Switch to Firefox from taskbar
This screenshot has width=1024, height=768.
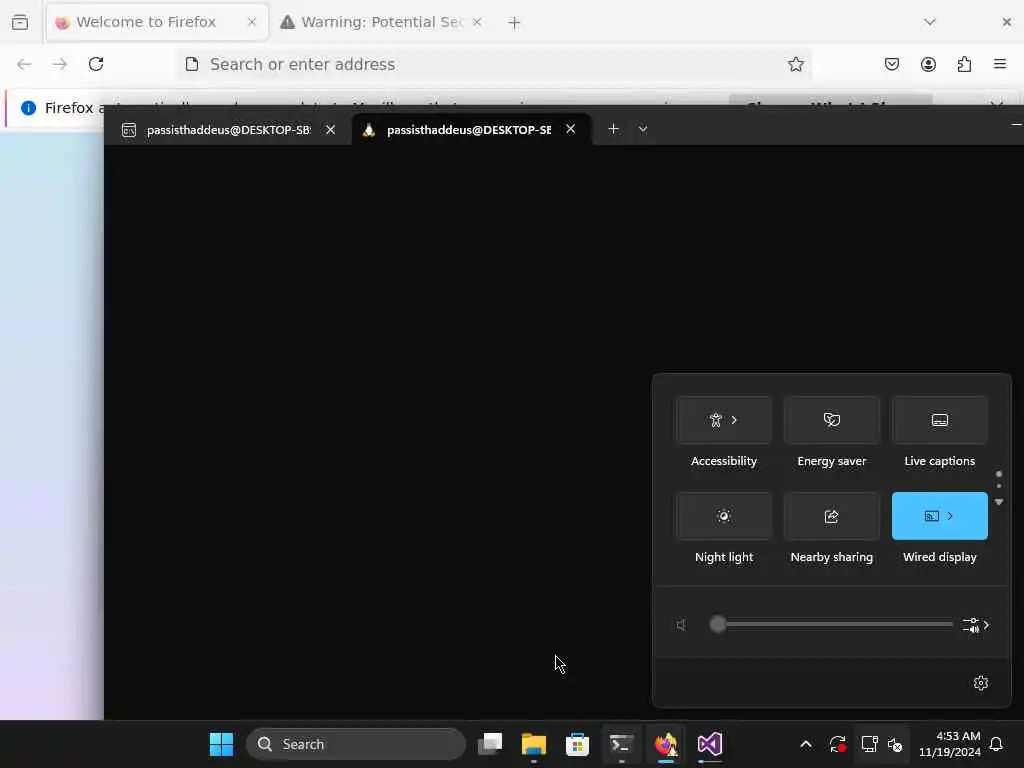click(x=665, y=744)
